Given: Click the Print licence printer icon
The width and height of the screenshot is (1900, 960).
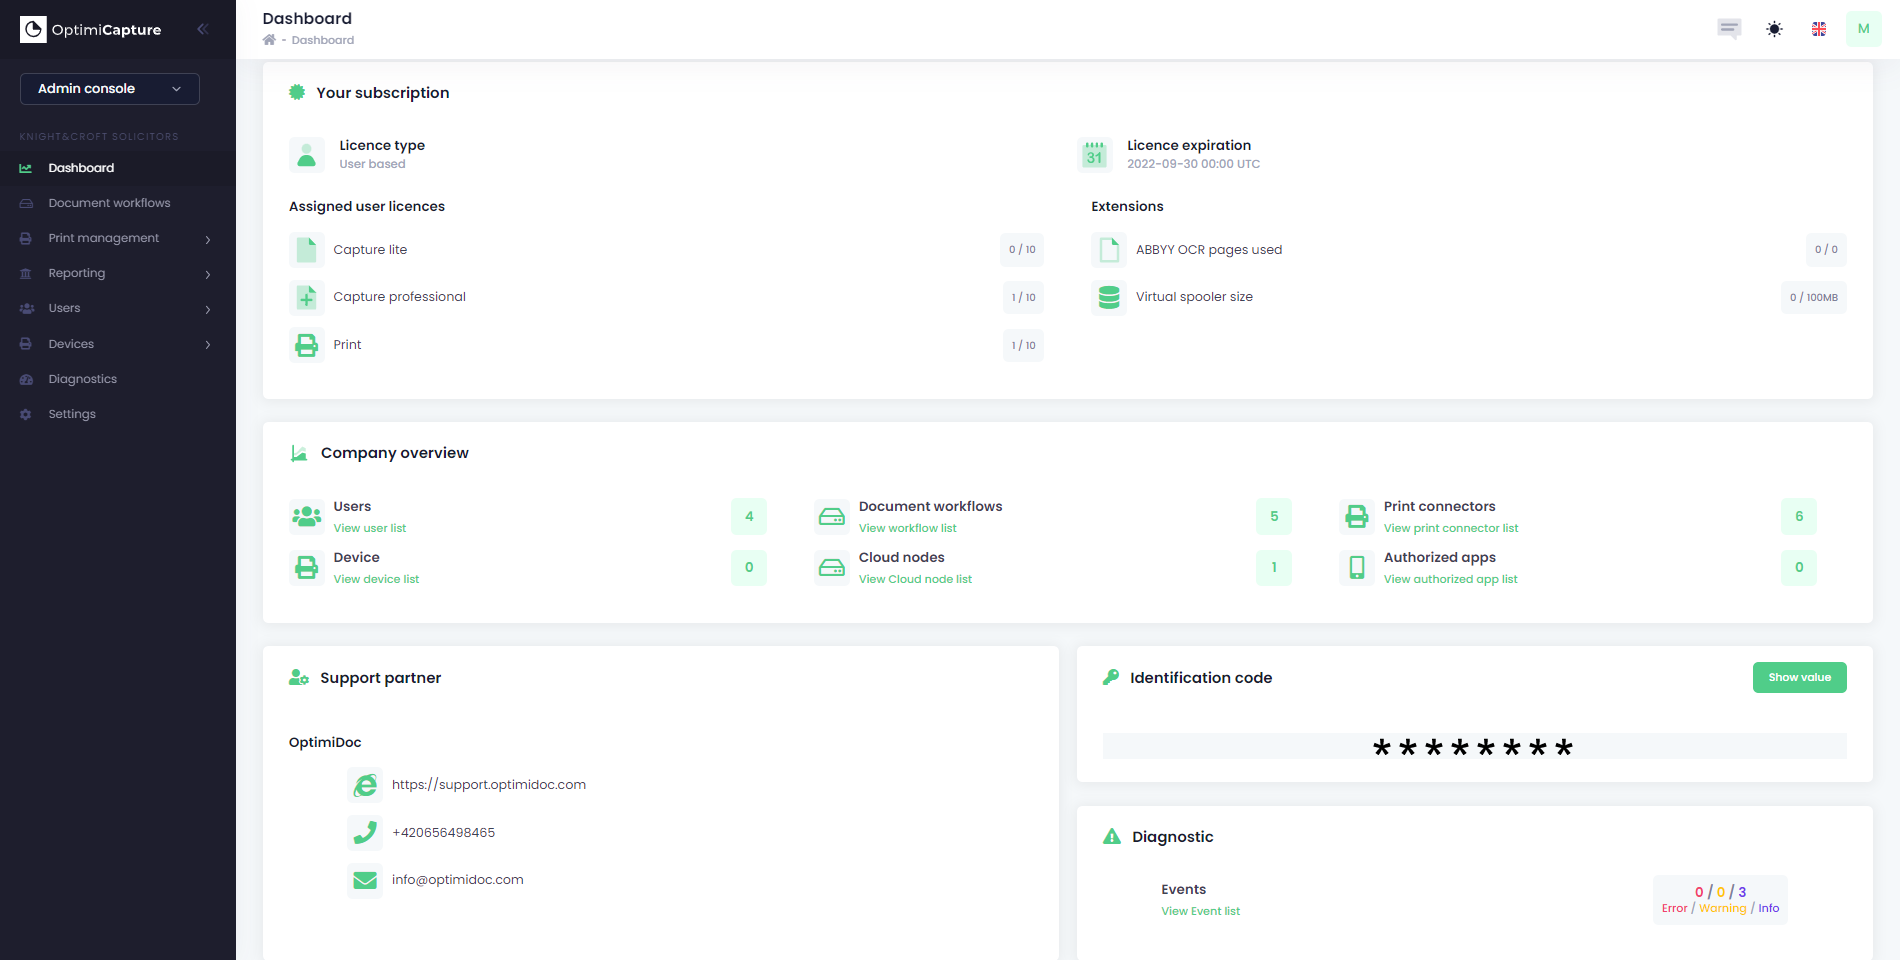Looking at the screenshot, I should (307, 345).
